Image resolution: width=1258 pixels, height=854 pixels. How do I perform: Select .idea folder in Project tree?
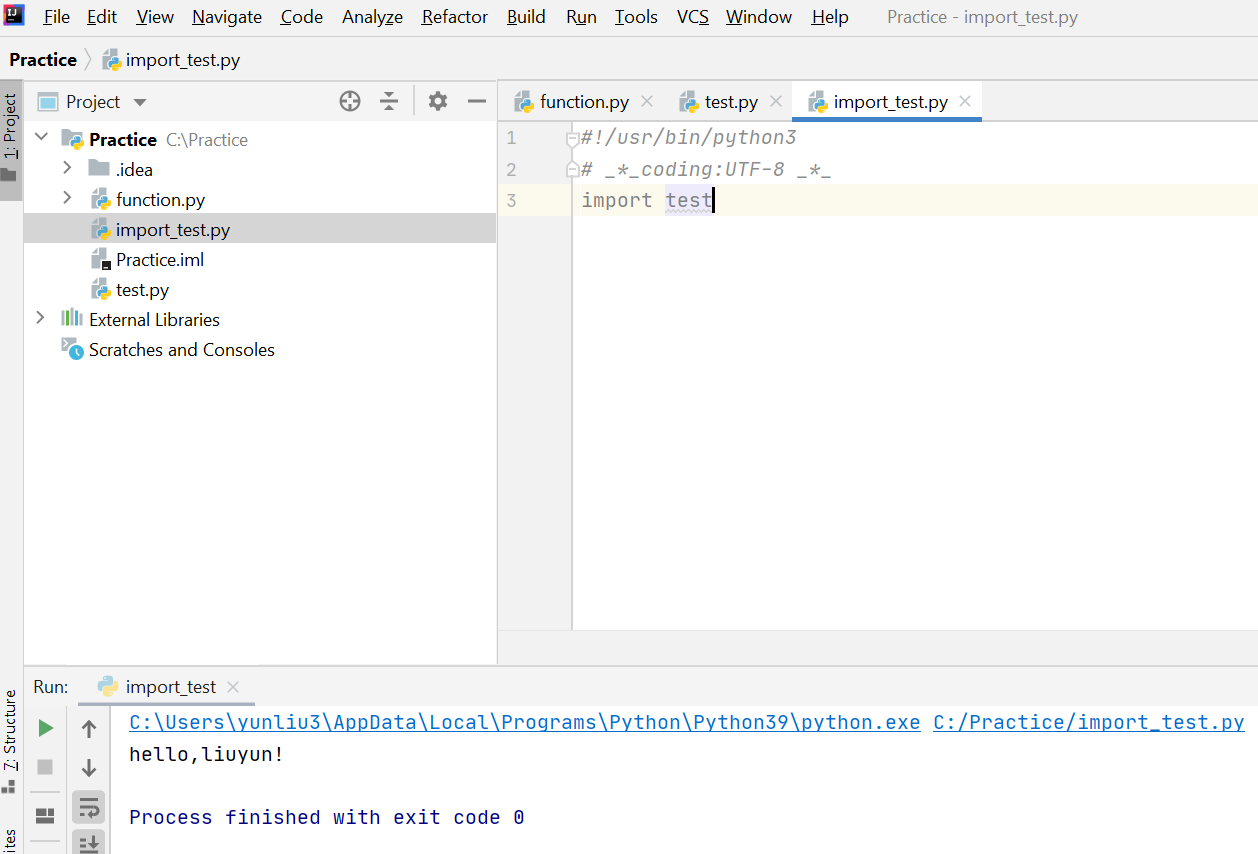pyautogui.click(x=134, y=170)
